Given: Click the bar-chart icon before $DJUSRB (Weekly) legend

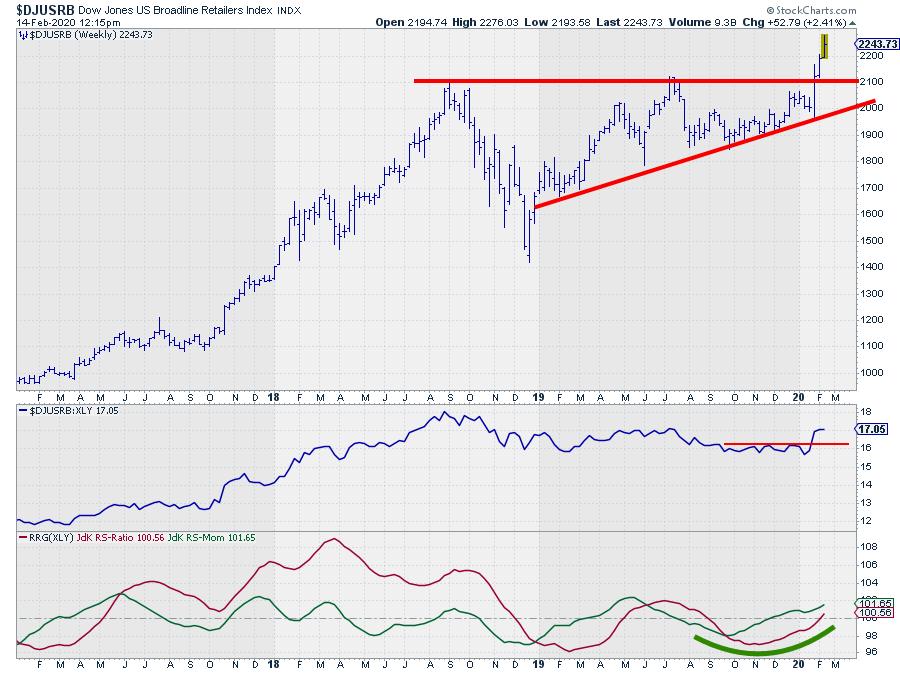Looking at the screenshot, I should (x=24, y=35).
